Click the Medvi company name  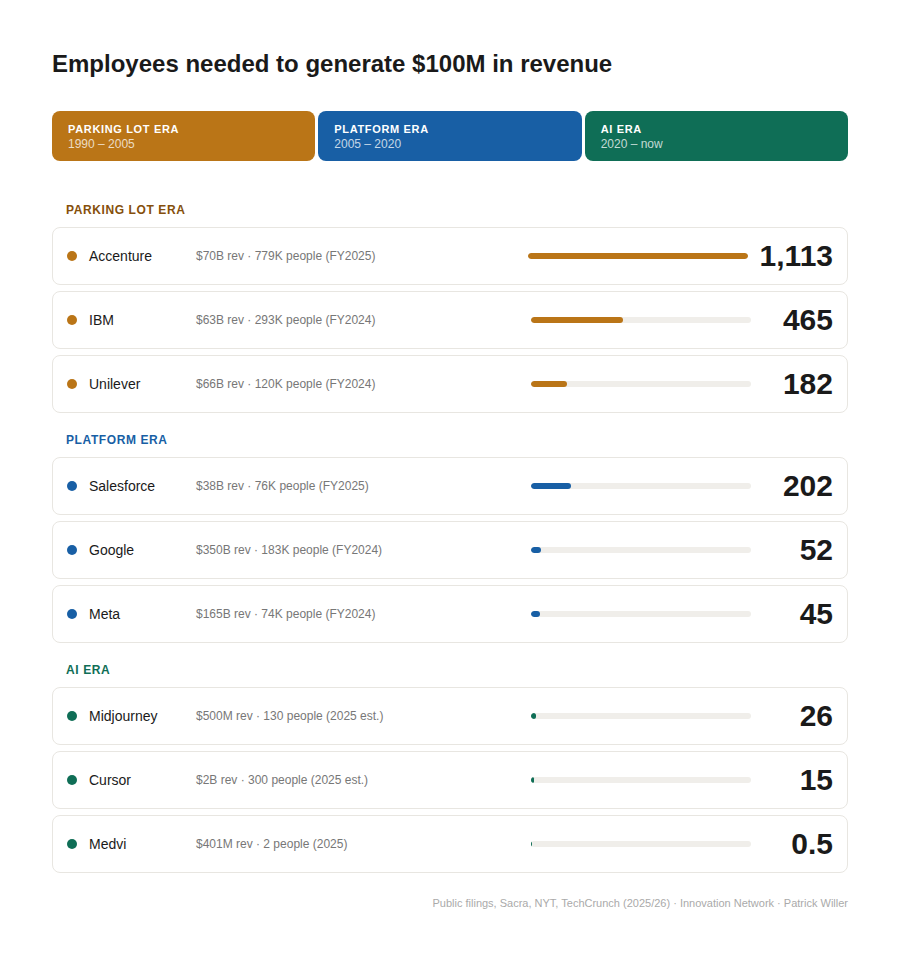(107, 845)
